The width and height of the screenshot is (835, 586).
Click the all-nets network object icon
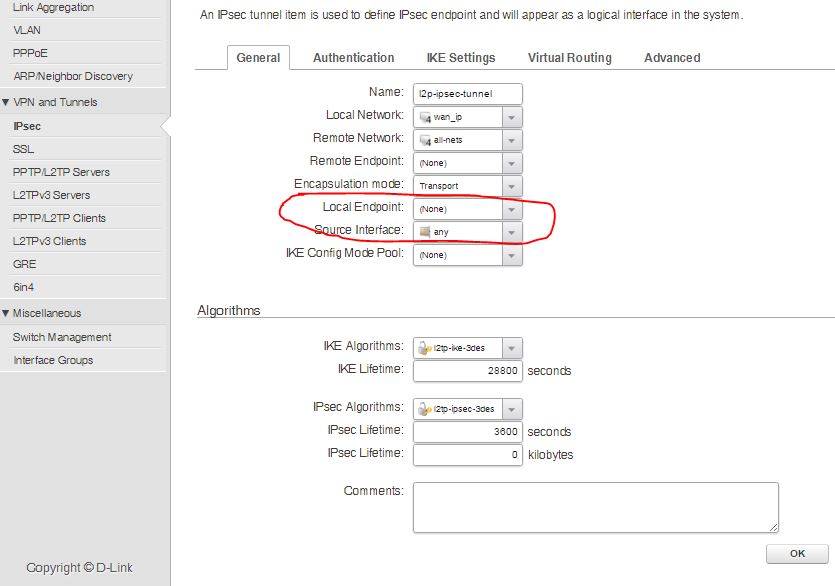[425, 140]
